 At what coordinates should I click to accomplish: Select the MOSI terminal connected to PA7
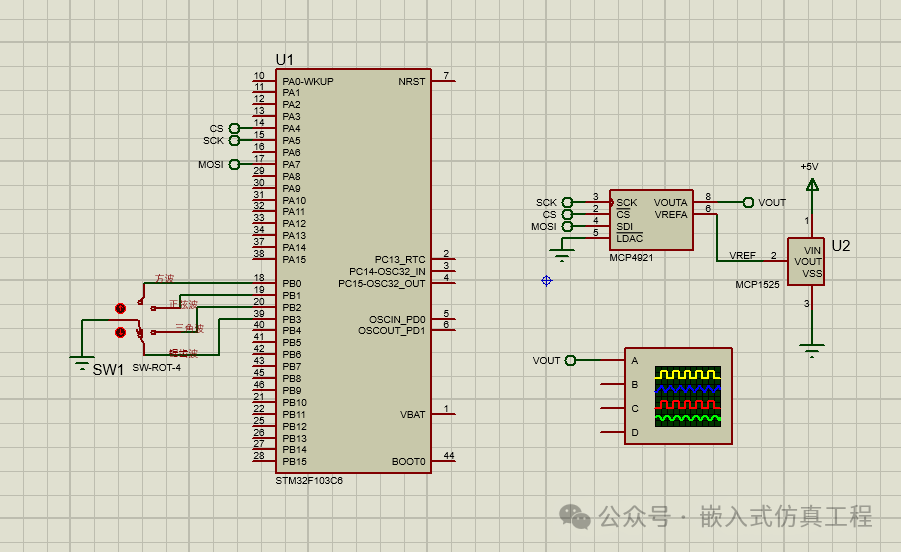(x=234, y=164)
